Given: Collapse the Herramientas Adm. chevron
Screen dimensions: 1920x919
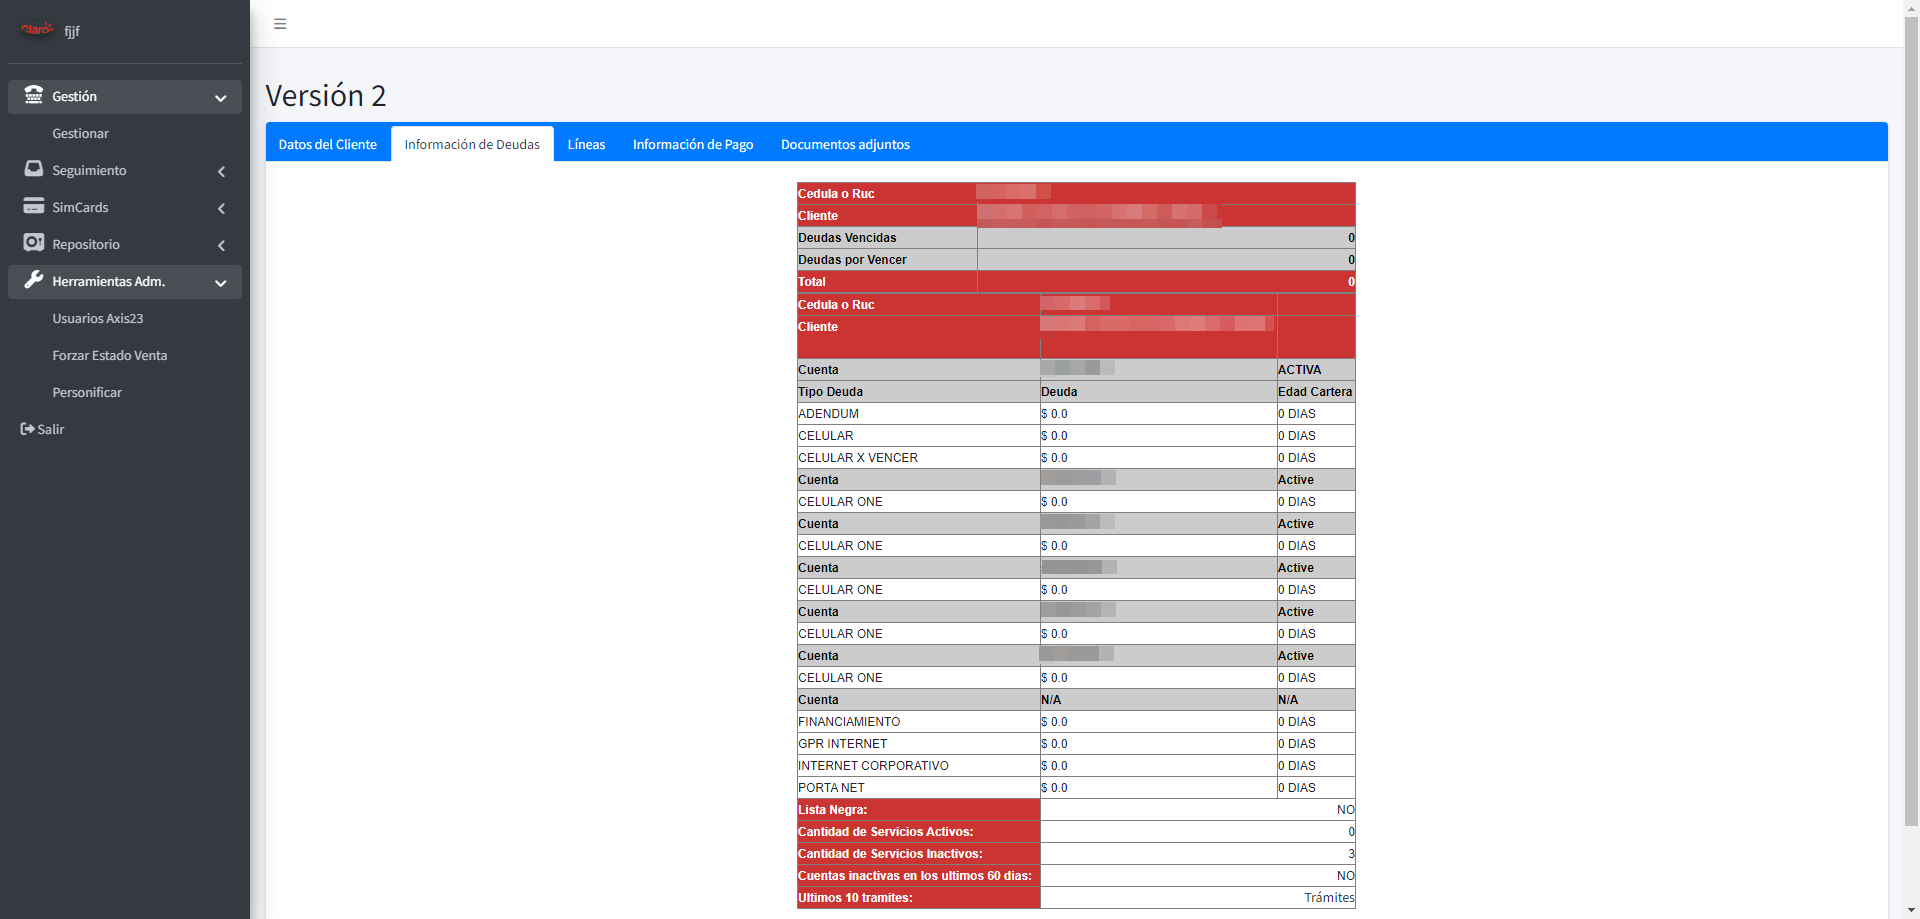Looking at the screenshot, I should (221, 283).
